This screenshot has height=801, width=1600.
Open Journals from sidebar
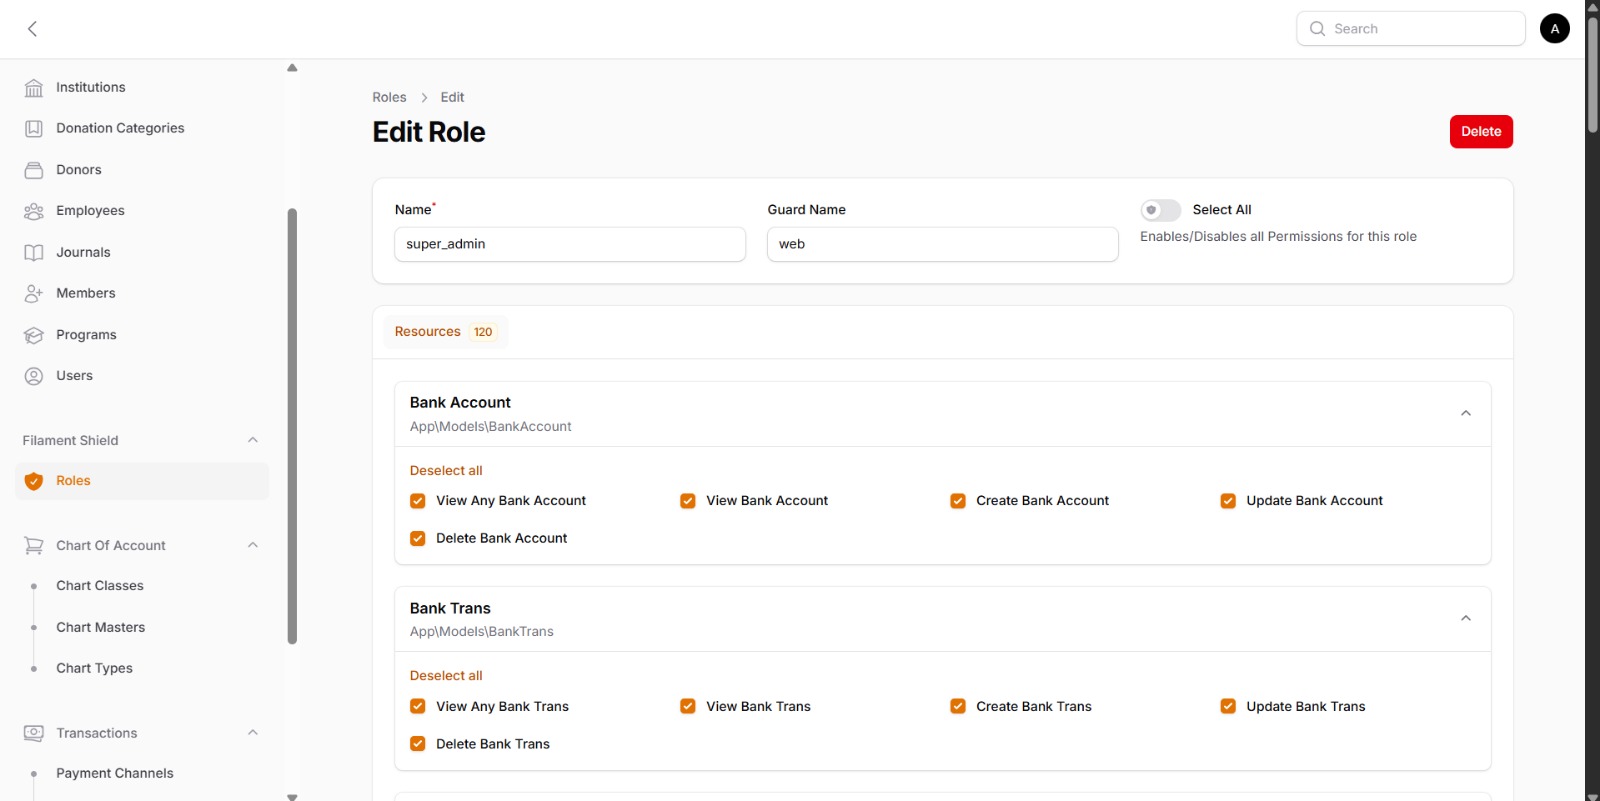click(x=142, y=253)
